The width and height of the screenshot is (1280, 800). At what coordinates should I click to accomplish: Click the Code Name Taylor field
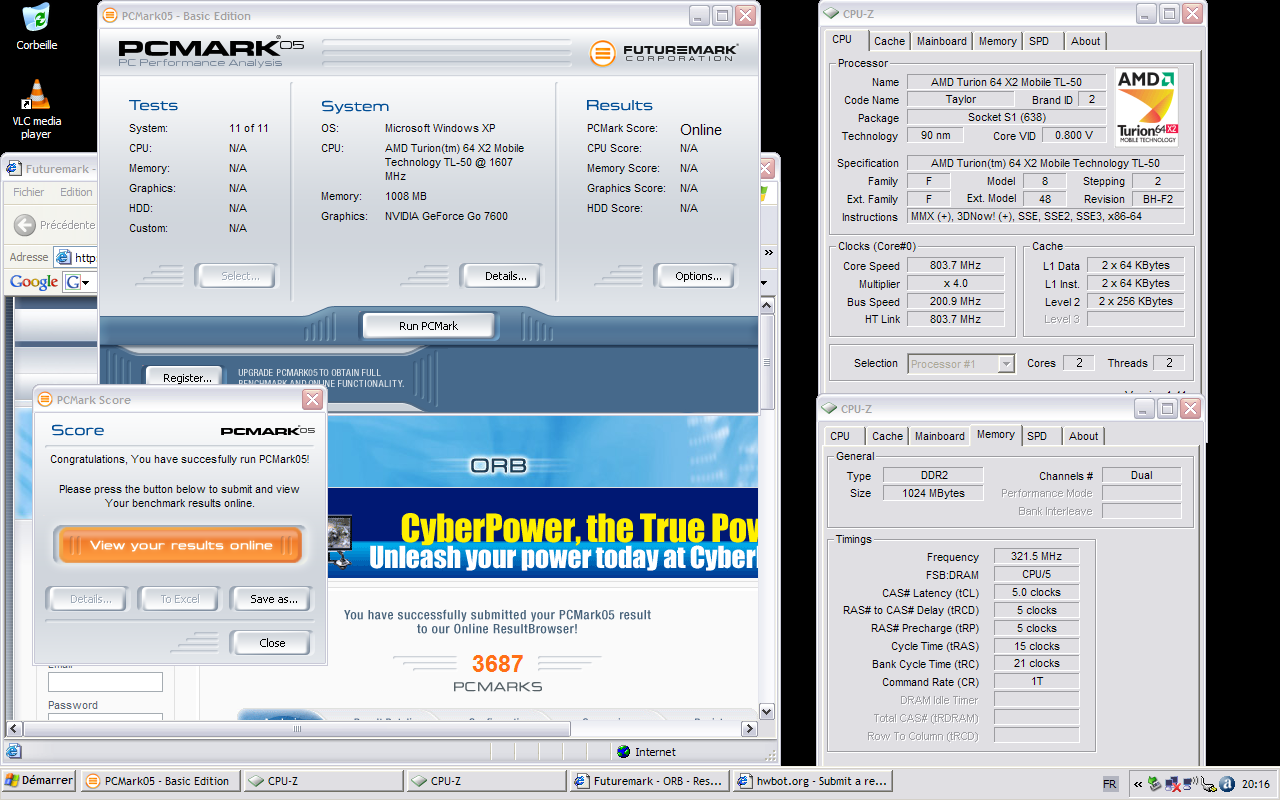[x=961, y=100]
